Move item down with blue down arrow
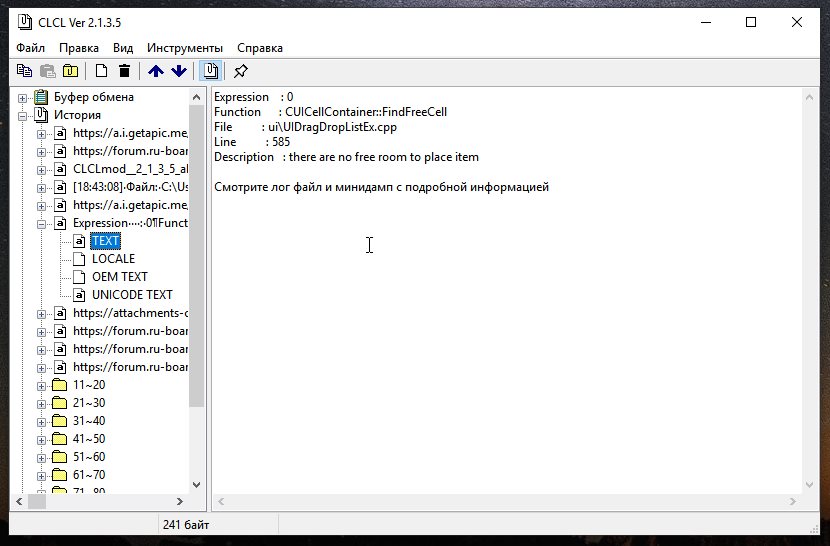The height and width of the screenshot is (546, 830). pos(179,71)
